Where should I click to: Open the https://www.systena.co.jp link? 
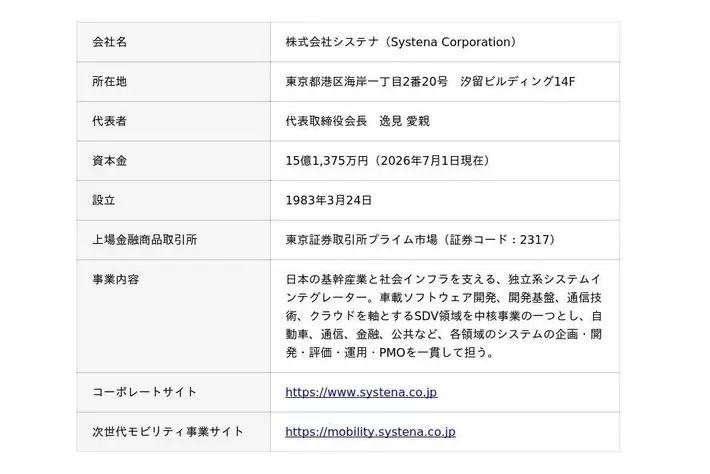(361, 392)
